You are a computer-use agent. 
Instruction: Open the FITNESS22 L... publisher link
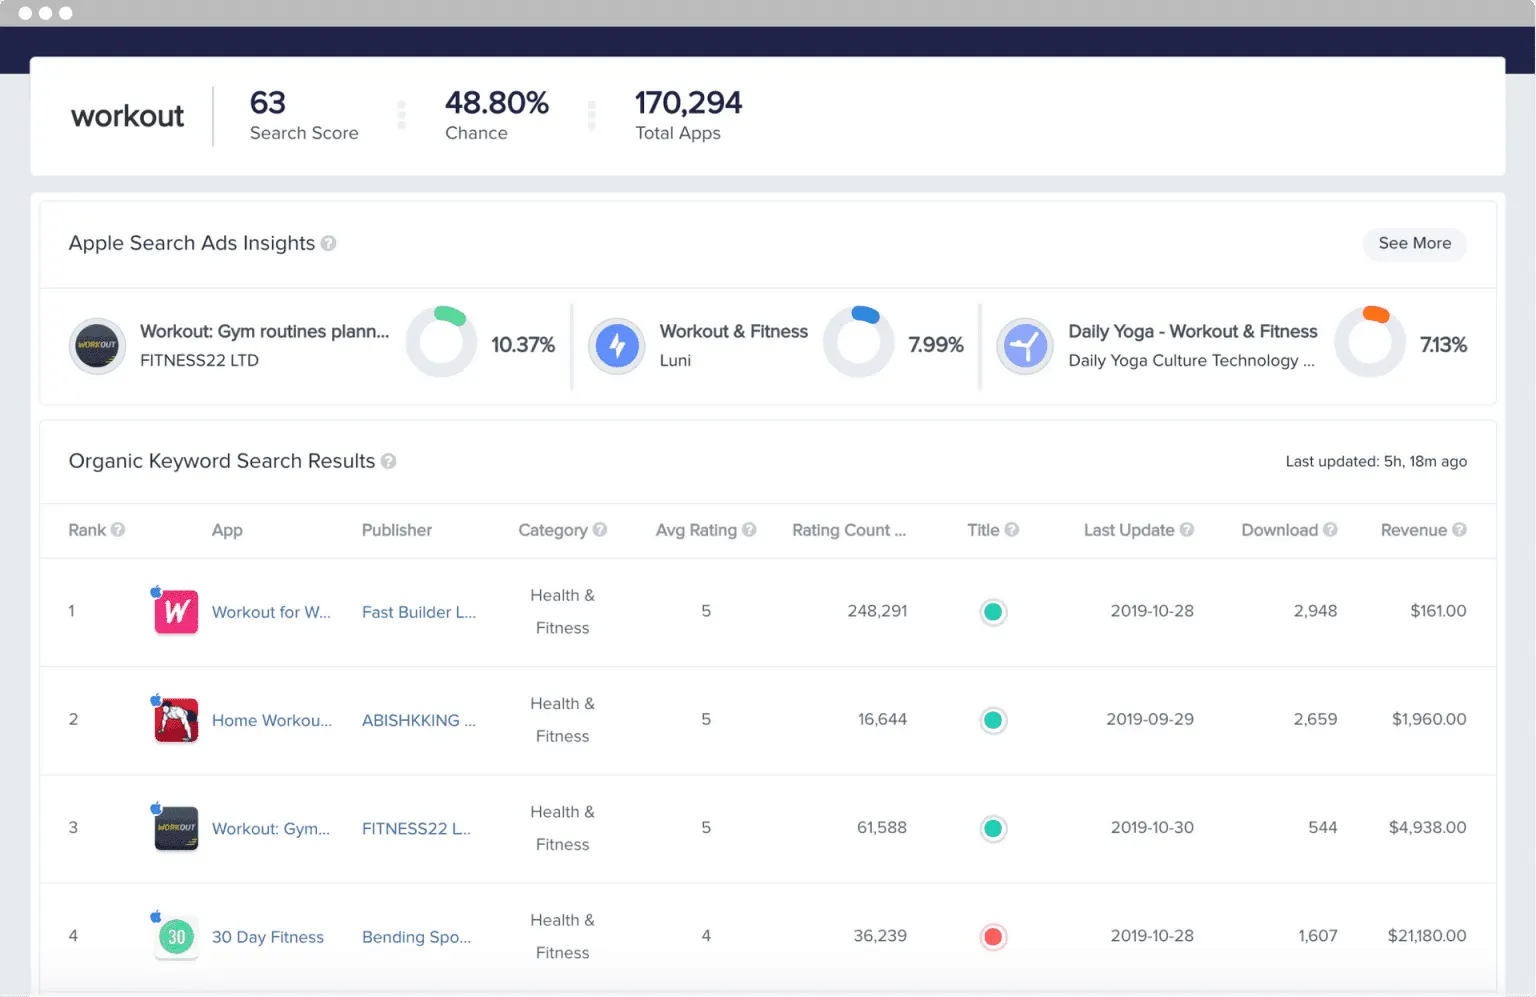pyautogui.click(x=416, y=828)
